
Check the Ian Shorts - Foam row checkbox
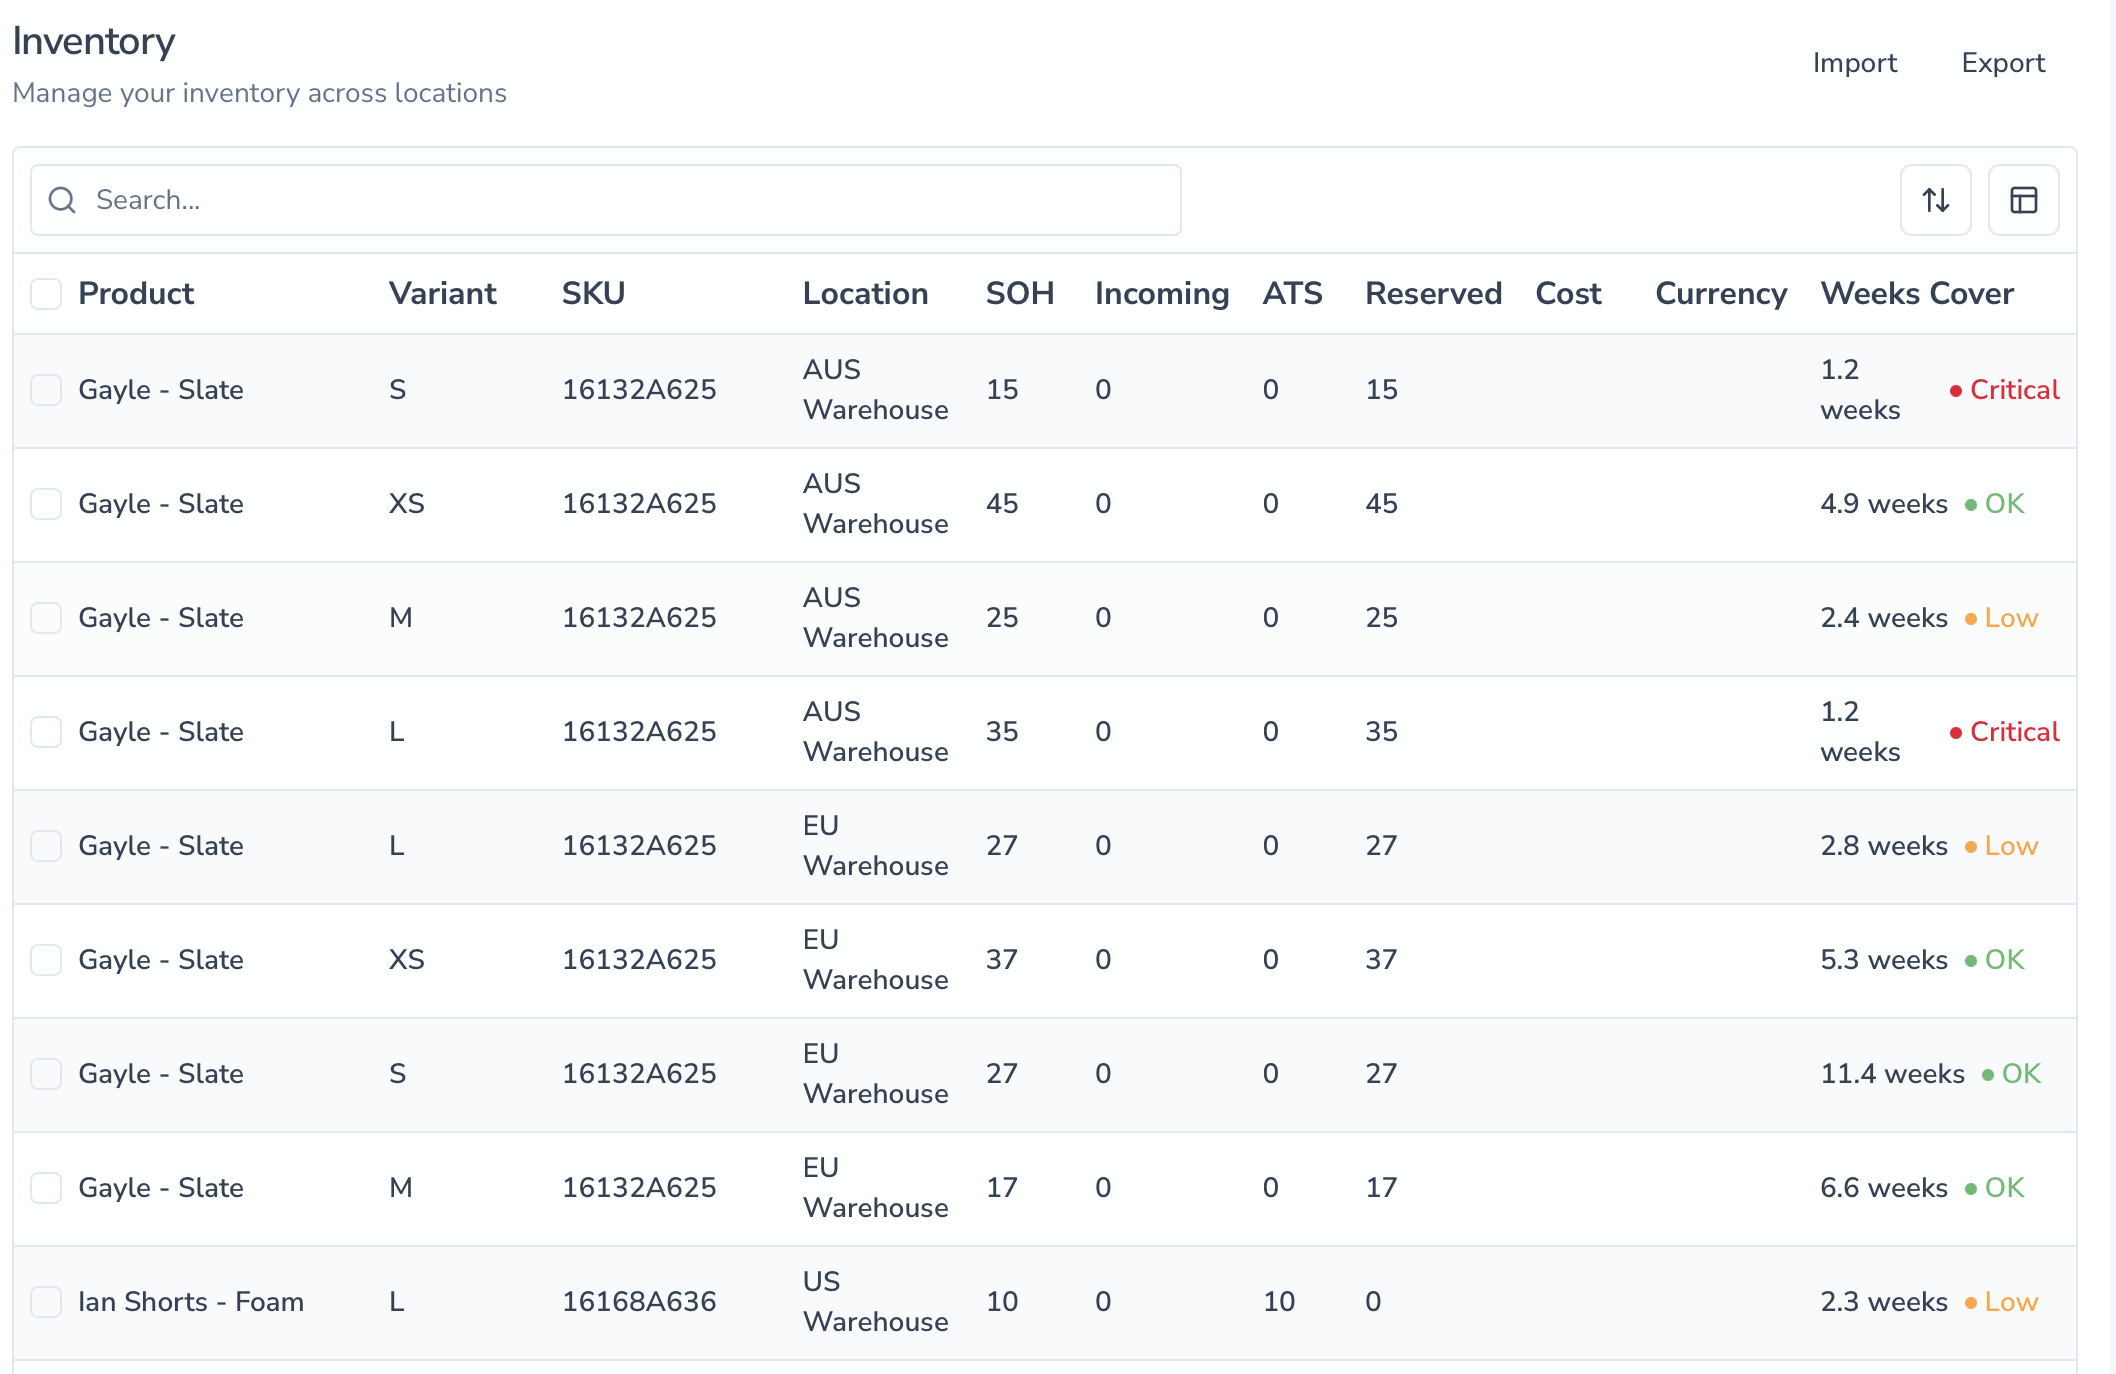point(46,1302)
